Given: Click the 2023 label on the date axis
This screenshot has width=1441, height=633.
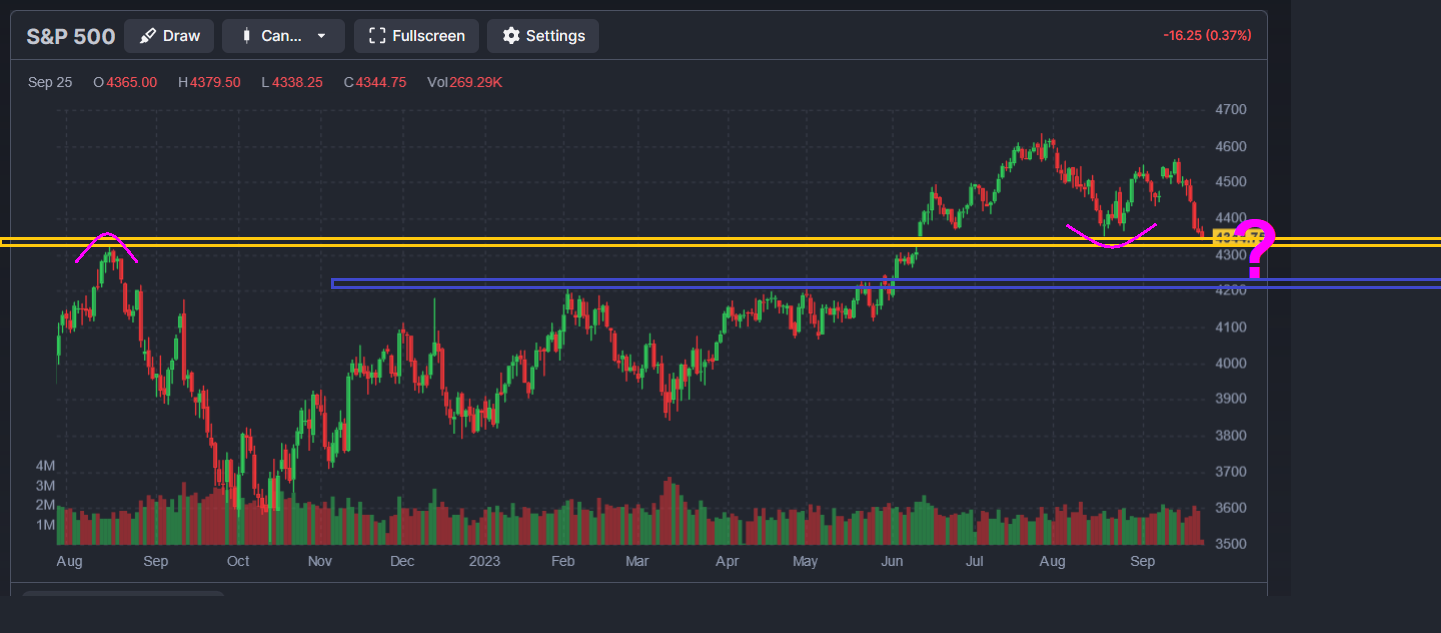Looking at the screenshot, I should [484, 562].
